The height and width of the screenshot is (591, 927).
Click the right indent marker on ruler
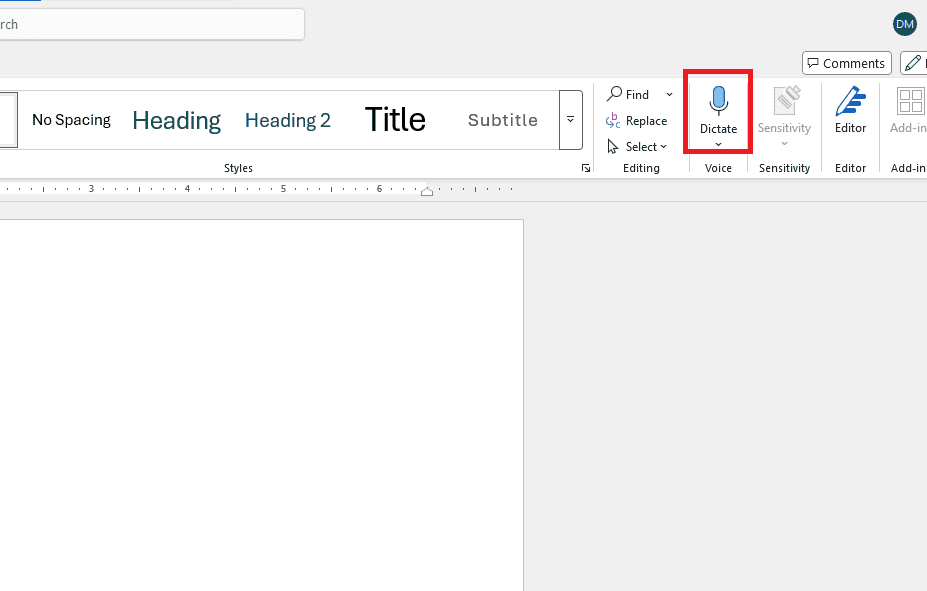(x=427, y=191)
